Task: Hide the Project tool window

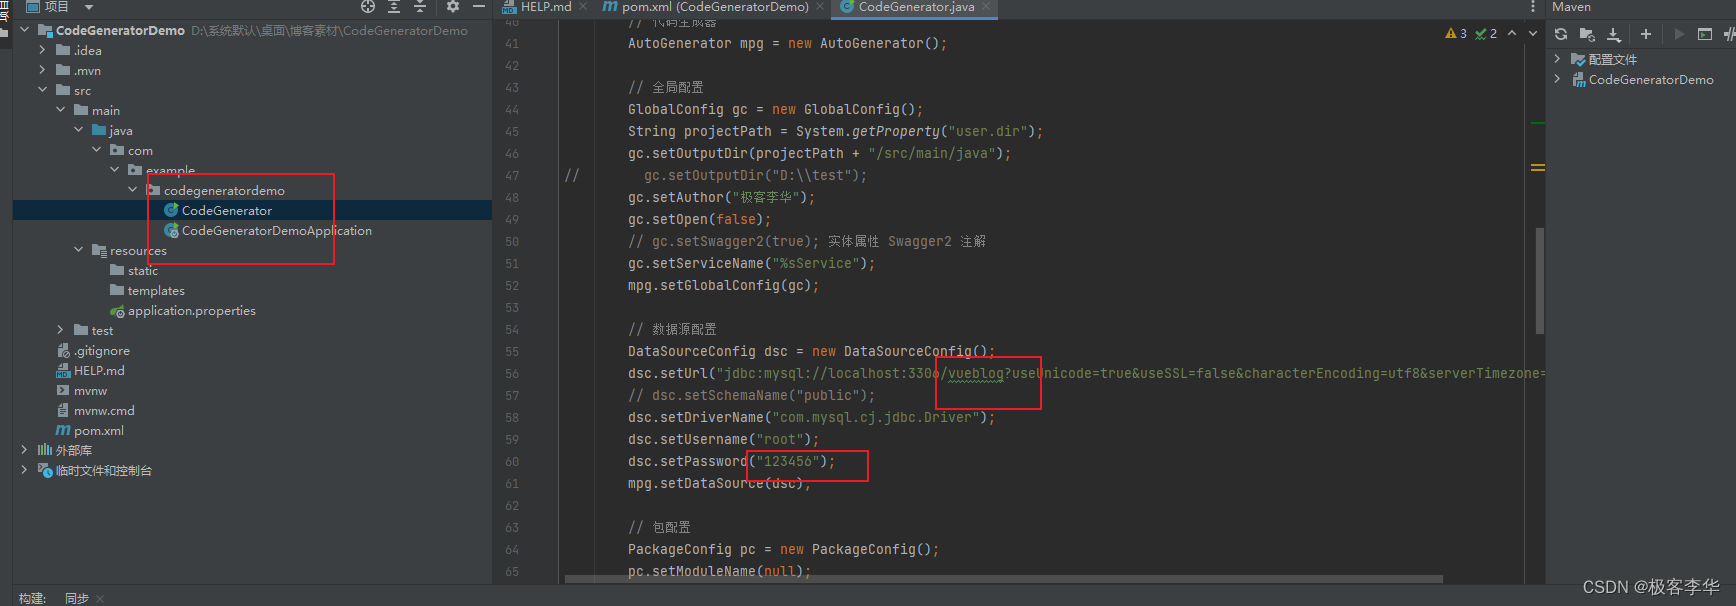Action: tap(479, 6)
